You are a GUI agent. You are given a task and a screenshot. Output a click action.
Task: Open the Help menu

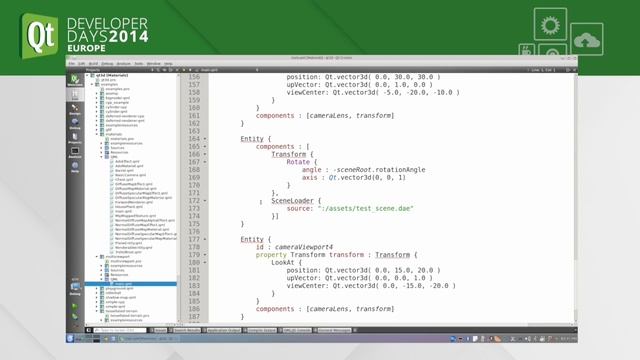point(168,64)
